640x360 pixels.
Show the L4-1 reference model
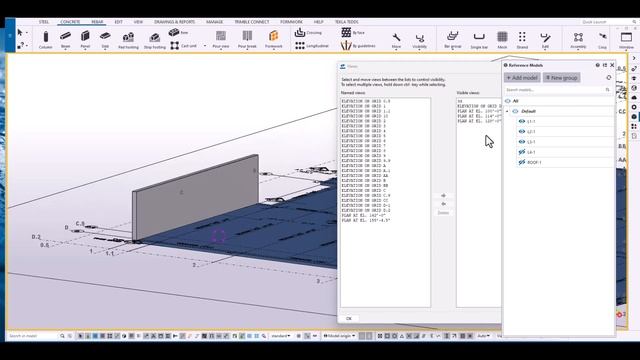pyautogui.click(x=522, y=152)
